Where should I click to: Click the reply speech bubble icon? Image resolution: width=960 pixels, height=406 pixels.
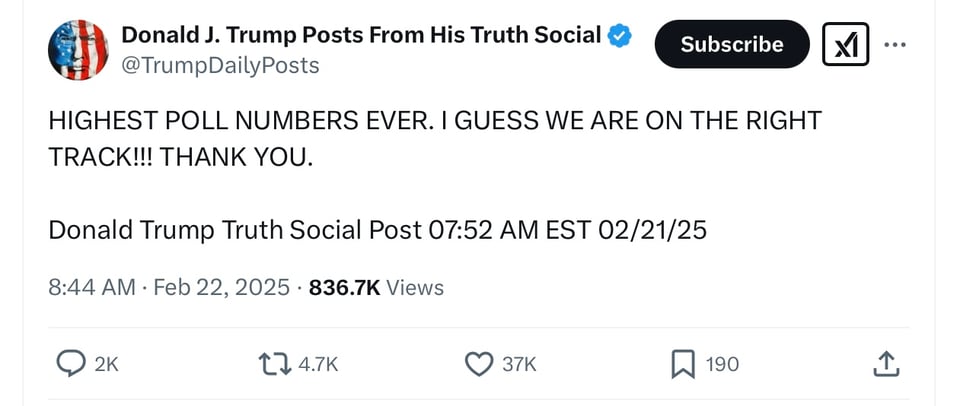pos(70,364)
